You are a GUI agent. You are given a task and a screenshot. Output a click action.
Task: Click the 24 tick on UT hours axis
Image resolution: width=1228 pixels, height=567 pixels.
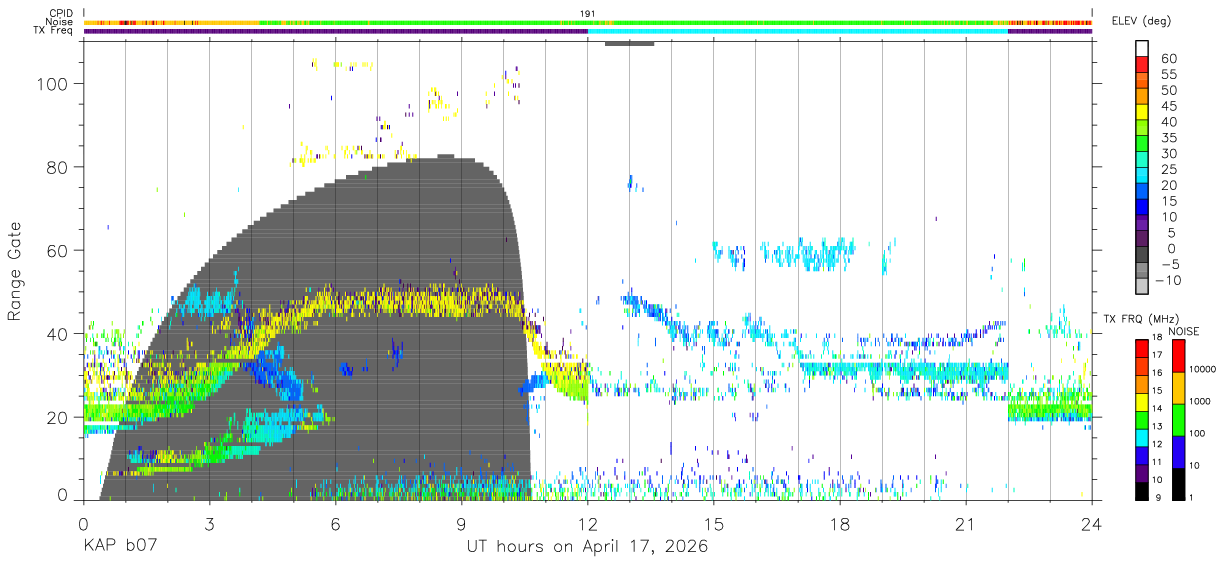coord(1092,524)
